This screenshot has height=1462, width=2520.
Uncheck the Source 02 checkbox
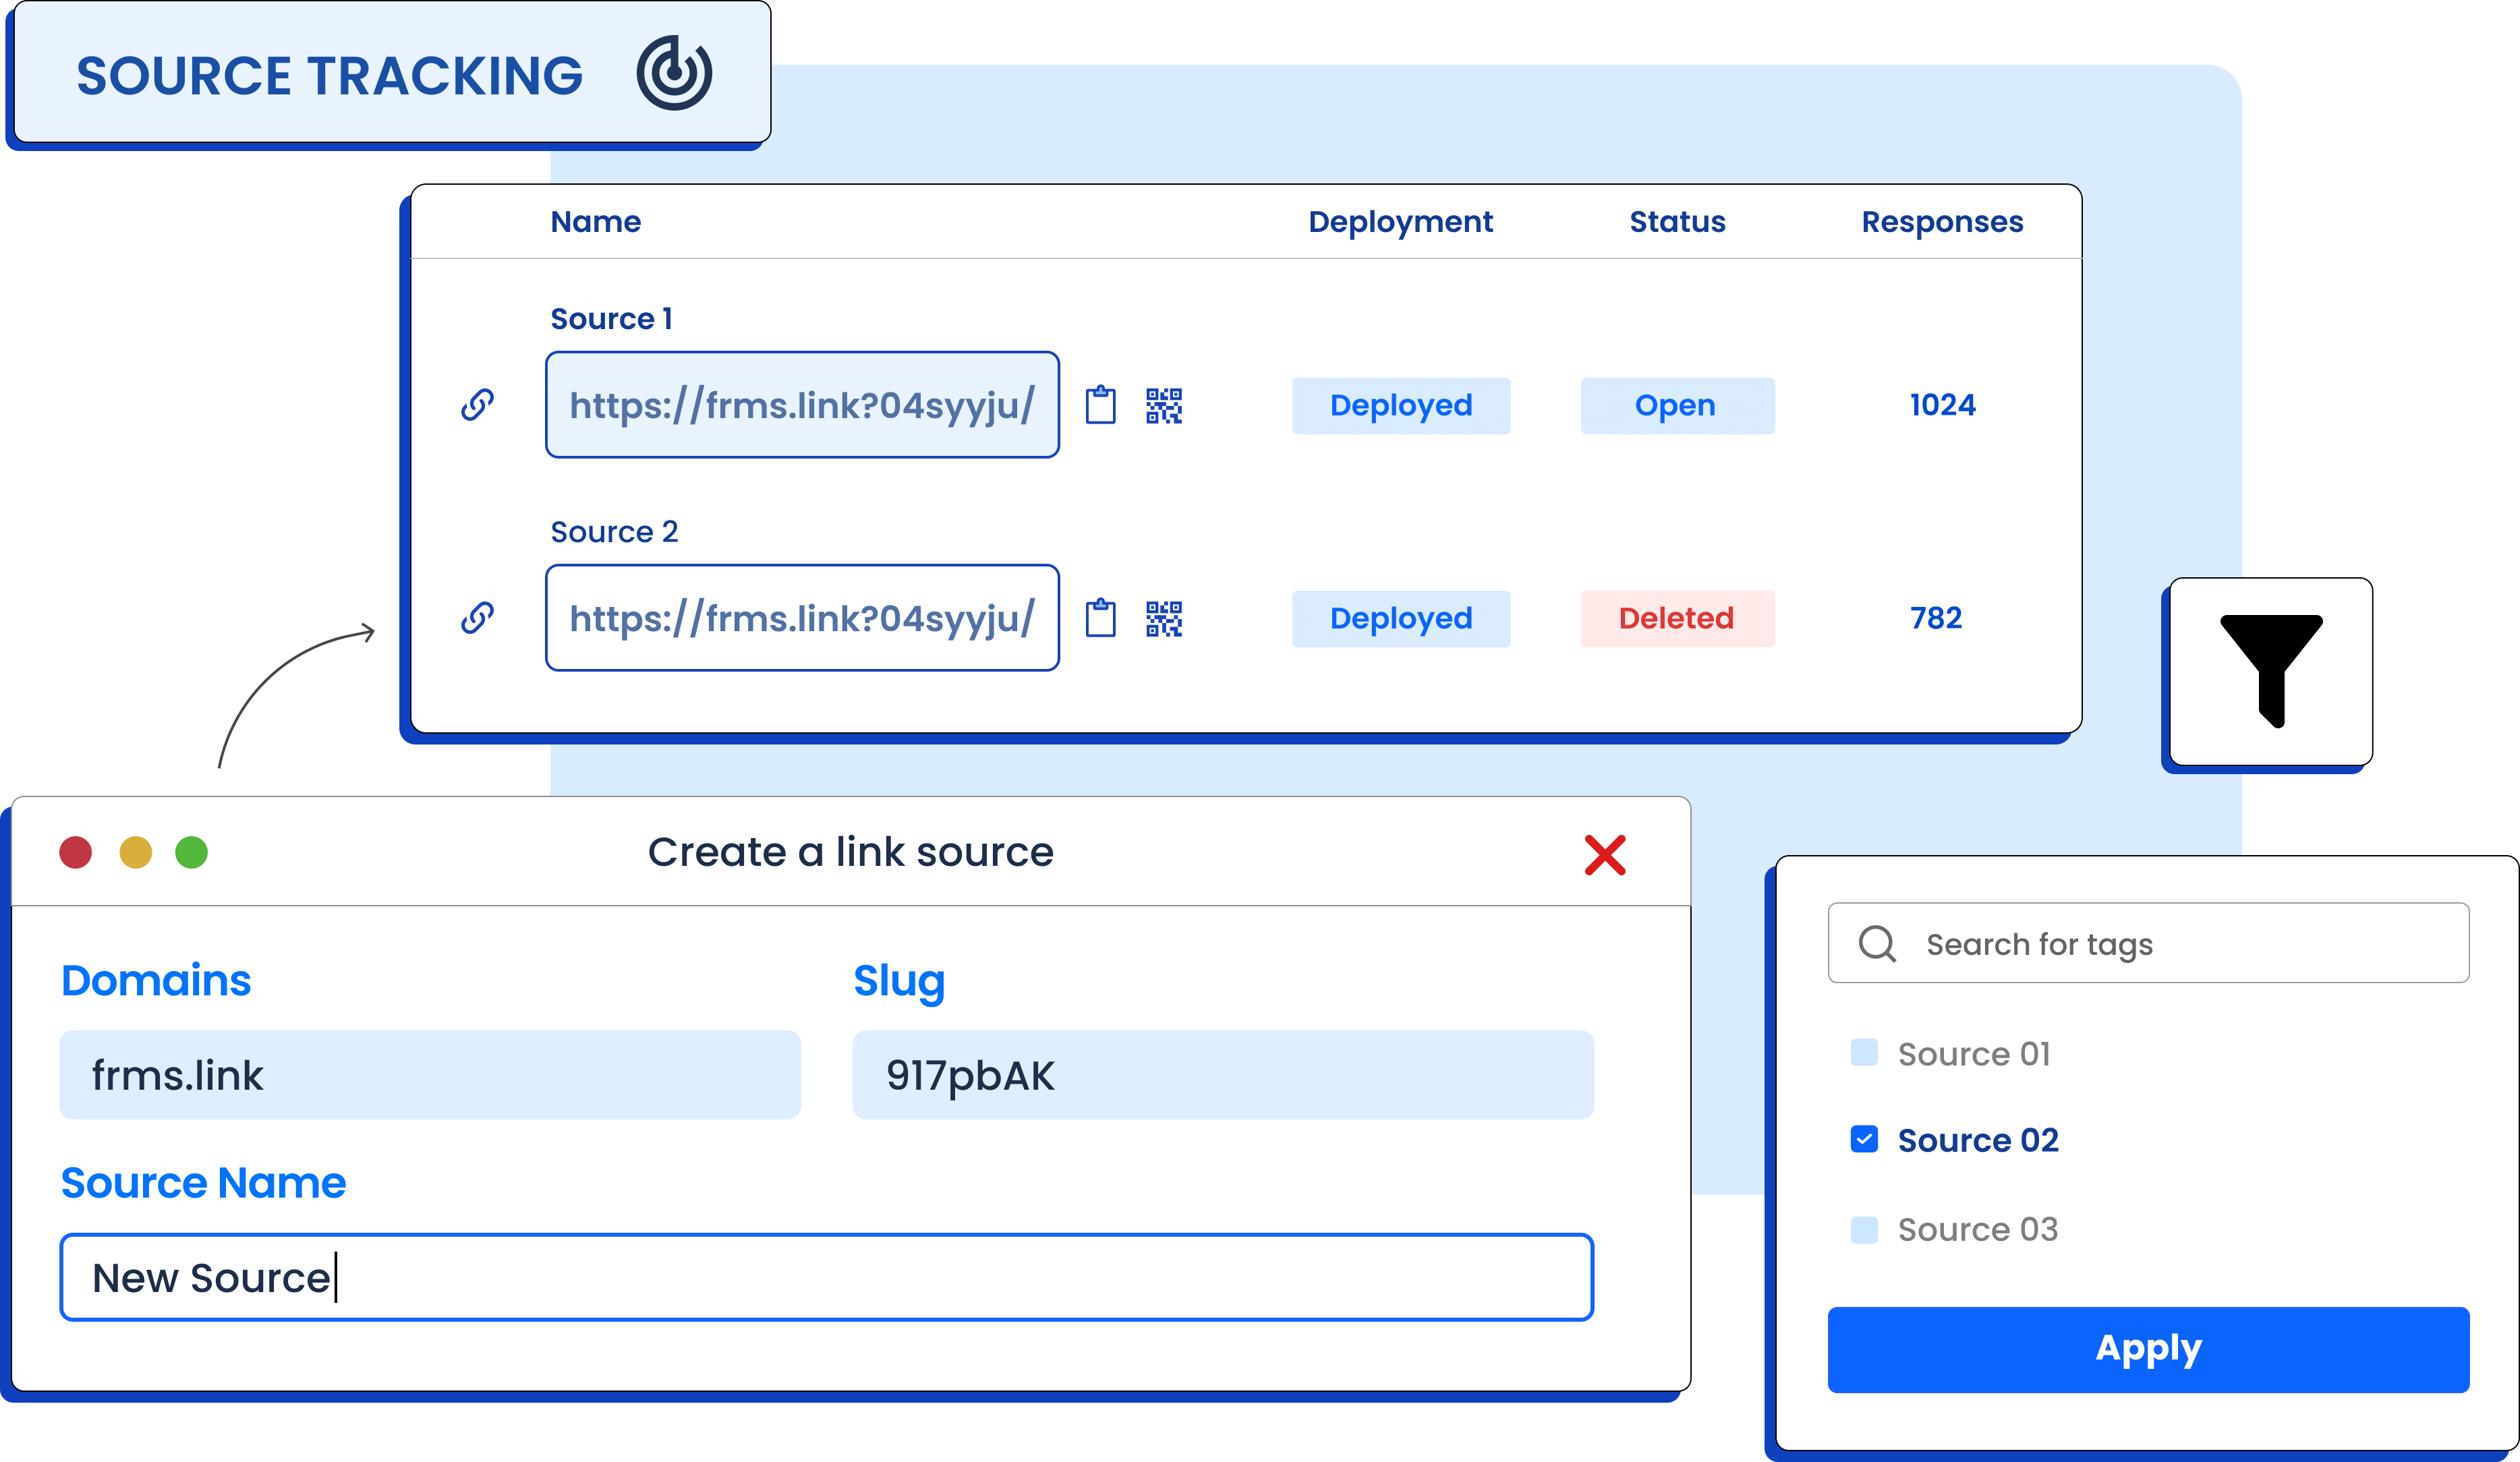pos(1864,1139)
